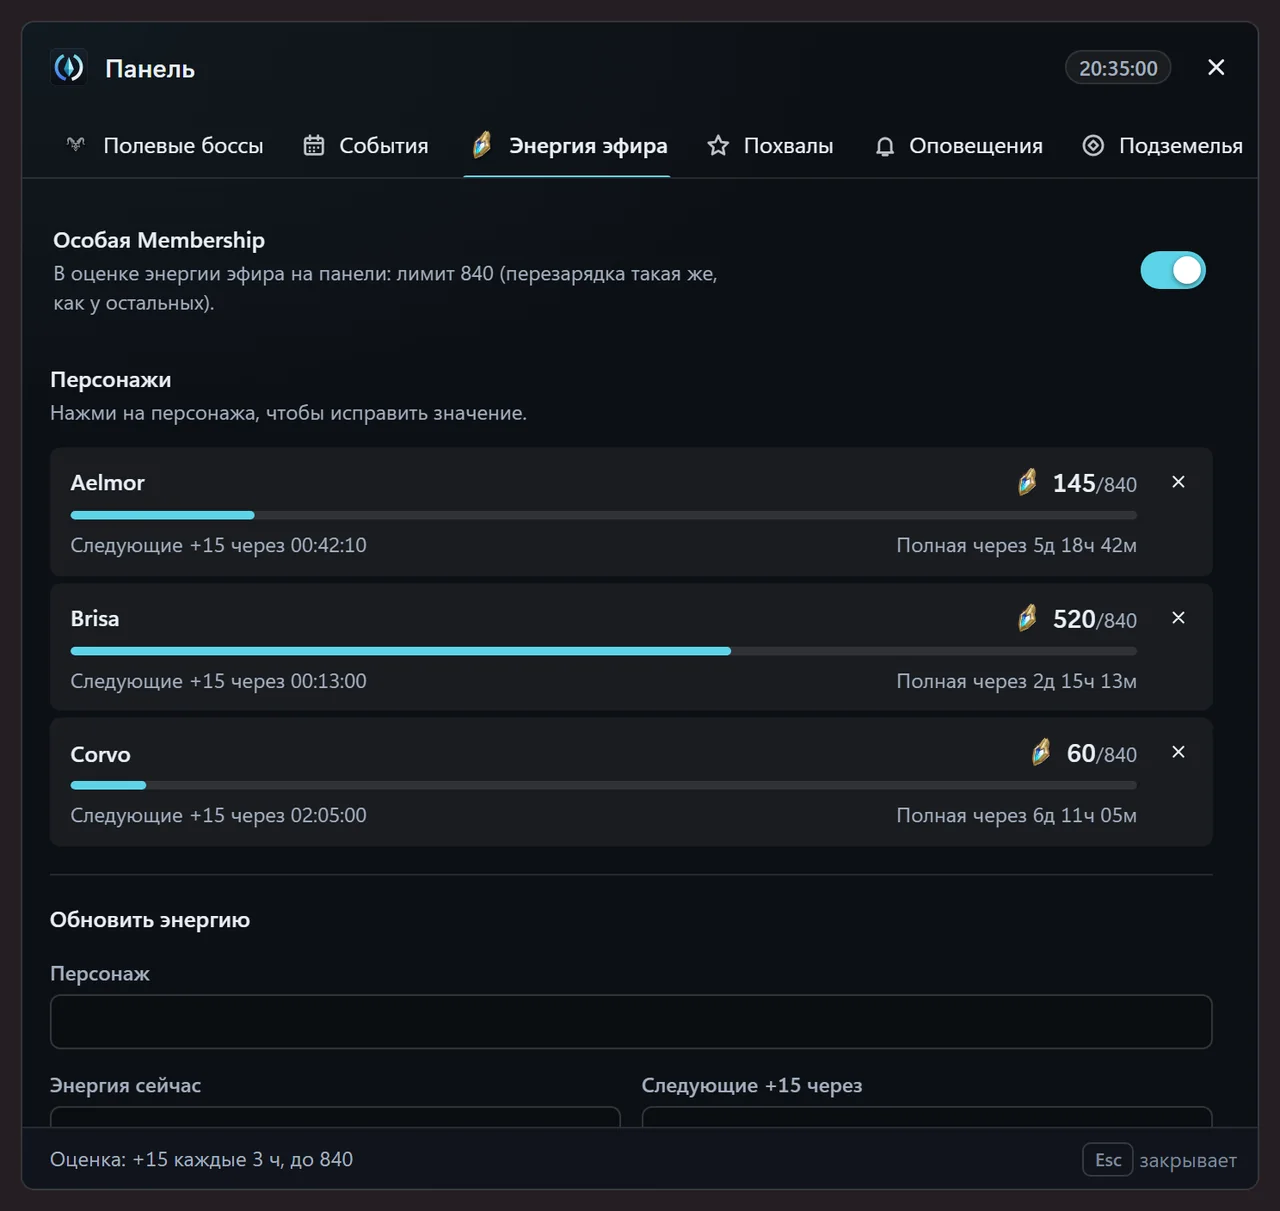1280x1211 pixels.
Task: Click text Следующие +15 через 00:13:00
Action: 218,681
